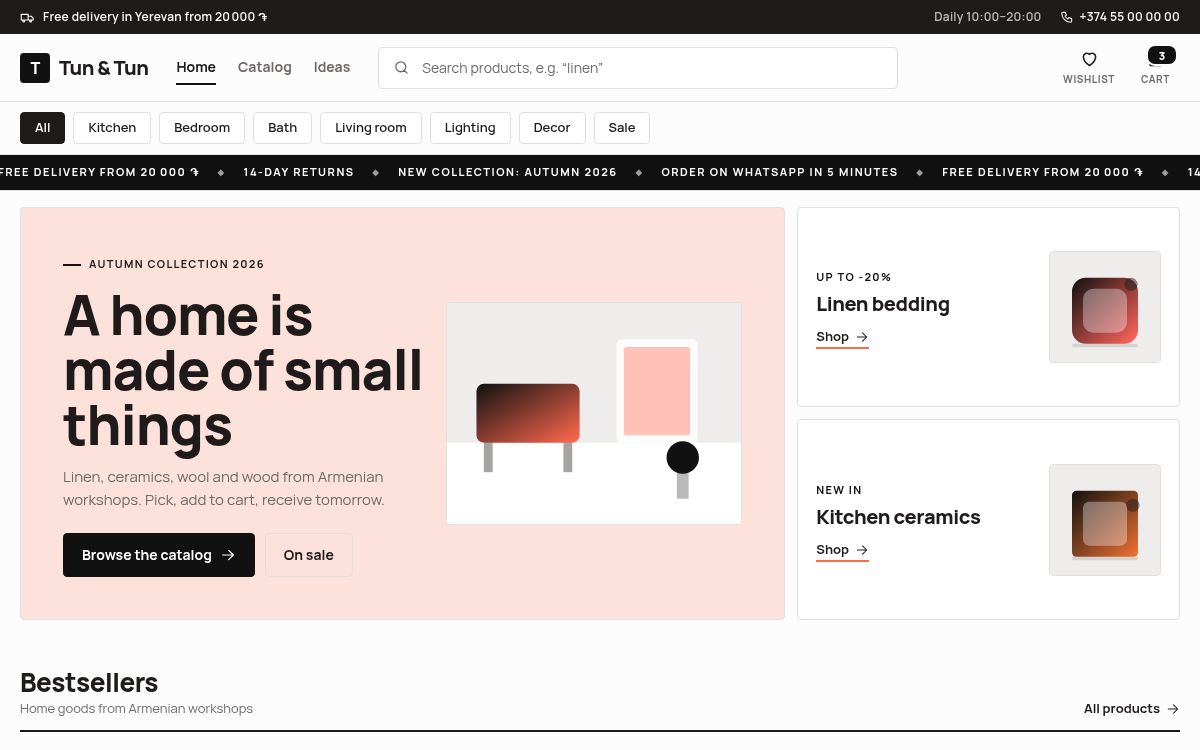
Task: Click ORDER ON WHATSAPP IN 5 MINUTES text
Action: tap(779, 172)
